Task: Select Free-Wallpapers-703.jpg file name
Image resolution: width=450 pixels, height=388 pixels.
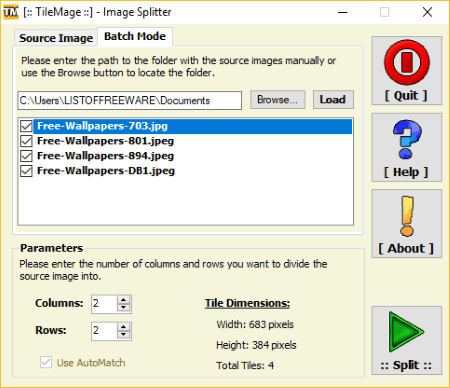Action: pyautogui.click(x=102, y=126)
